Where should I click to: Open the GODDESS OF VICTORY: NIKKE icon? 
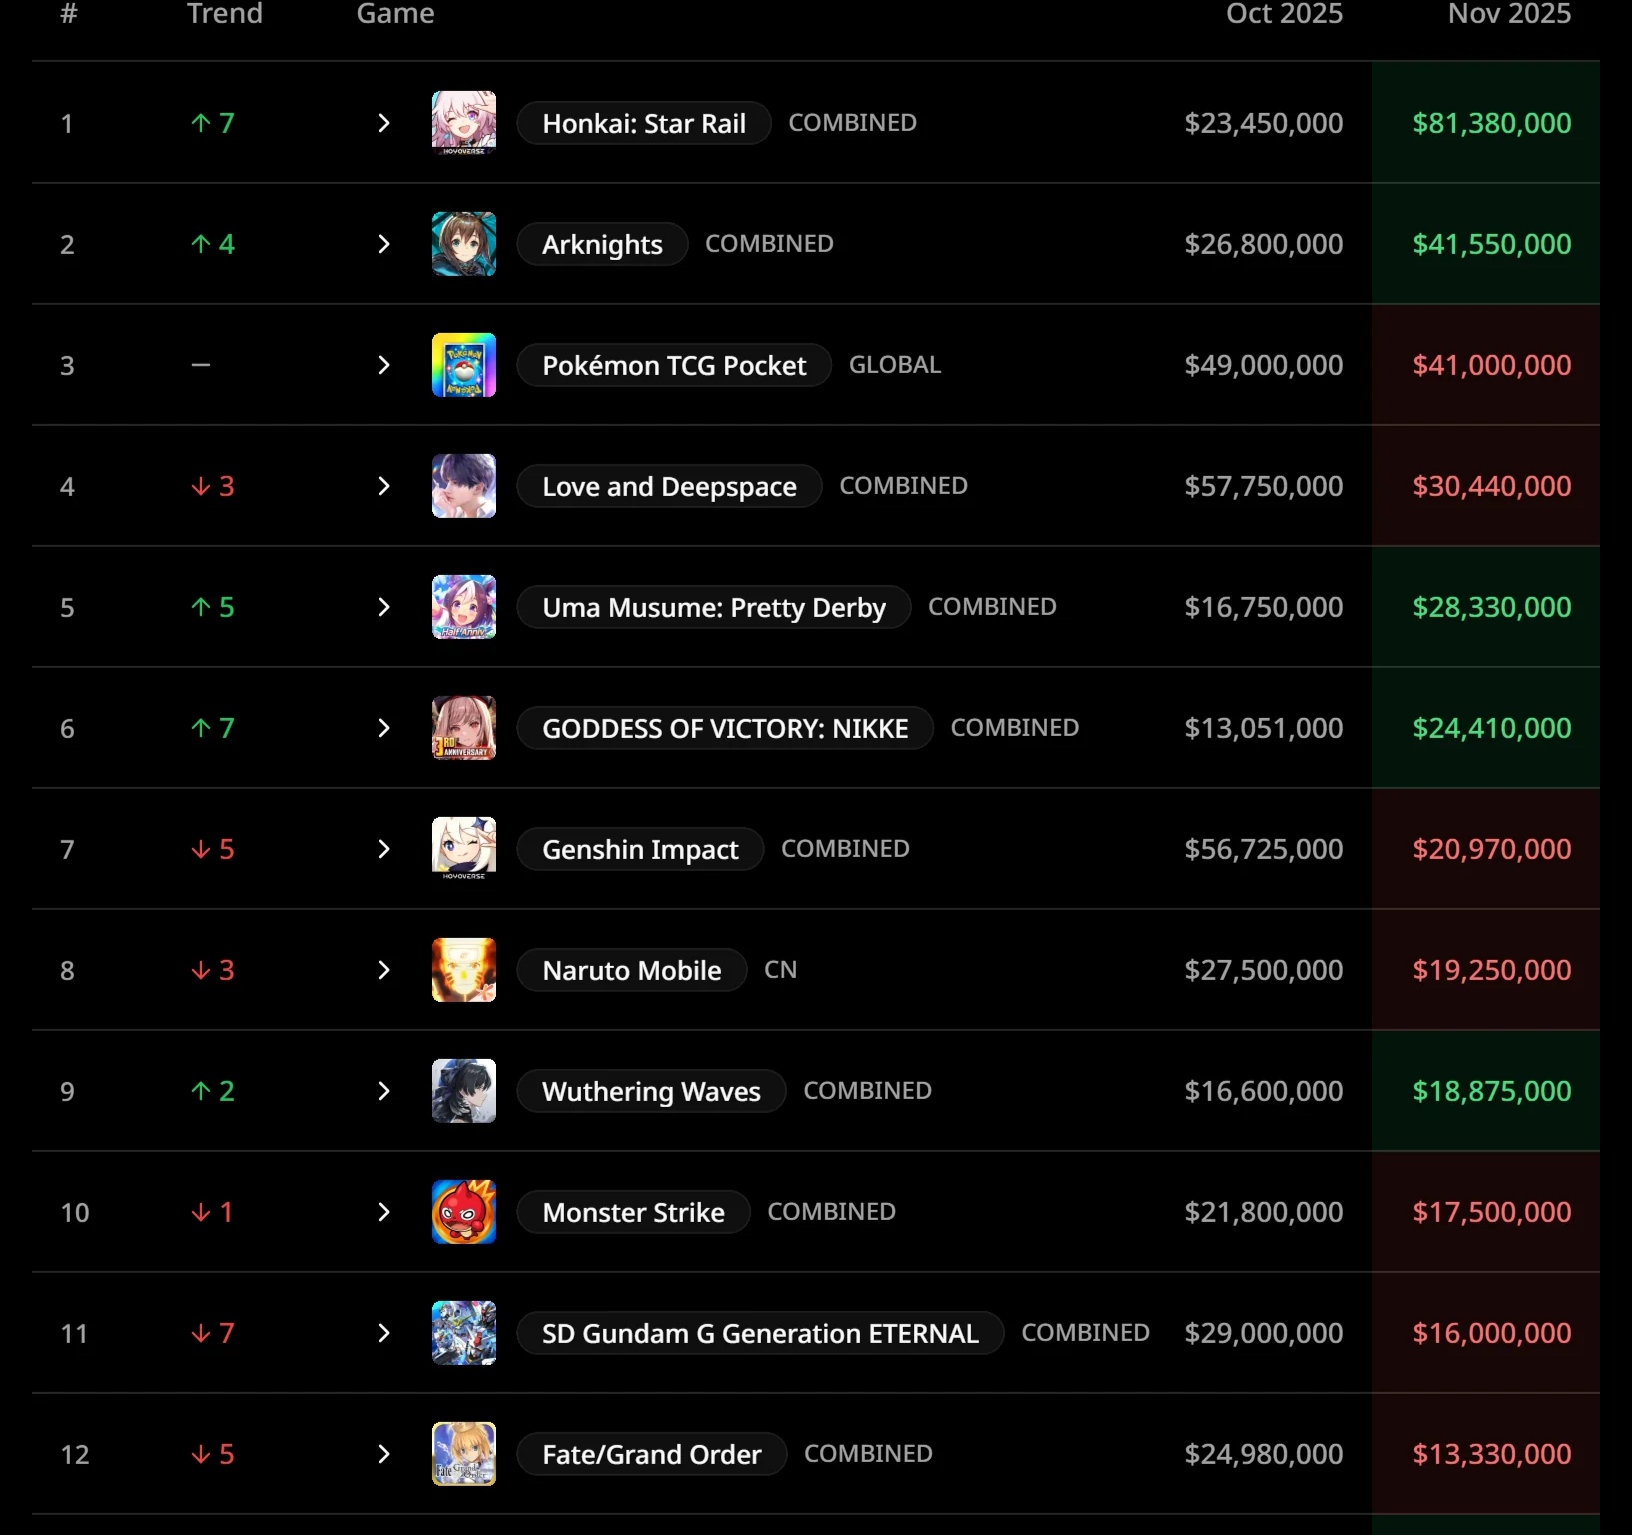[x=464, y=728]
